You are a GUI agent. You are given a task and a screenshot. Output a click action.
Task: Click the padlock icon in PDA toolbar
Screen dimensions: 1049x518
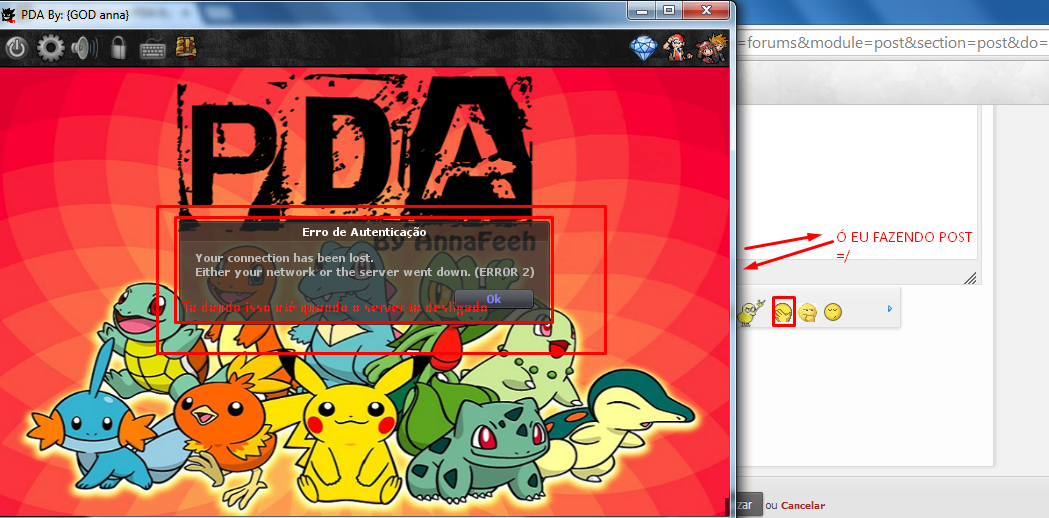click(x=119, y=48)
